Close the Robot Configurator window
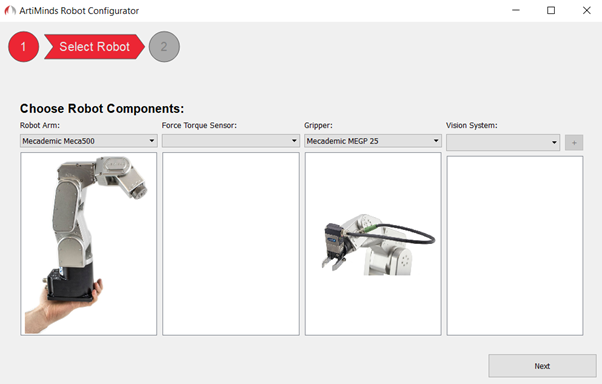Image resolution: width=602 pixels, height=384 pixels. tap(587, 10)
